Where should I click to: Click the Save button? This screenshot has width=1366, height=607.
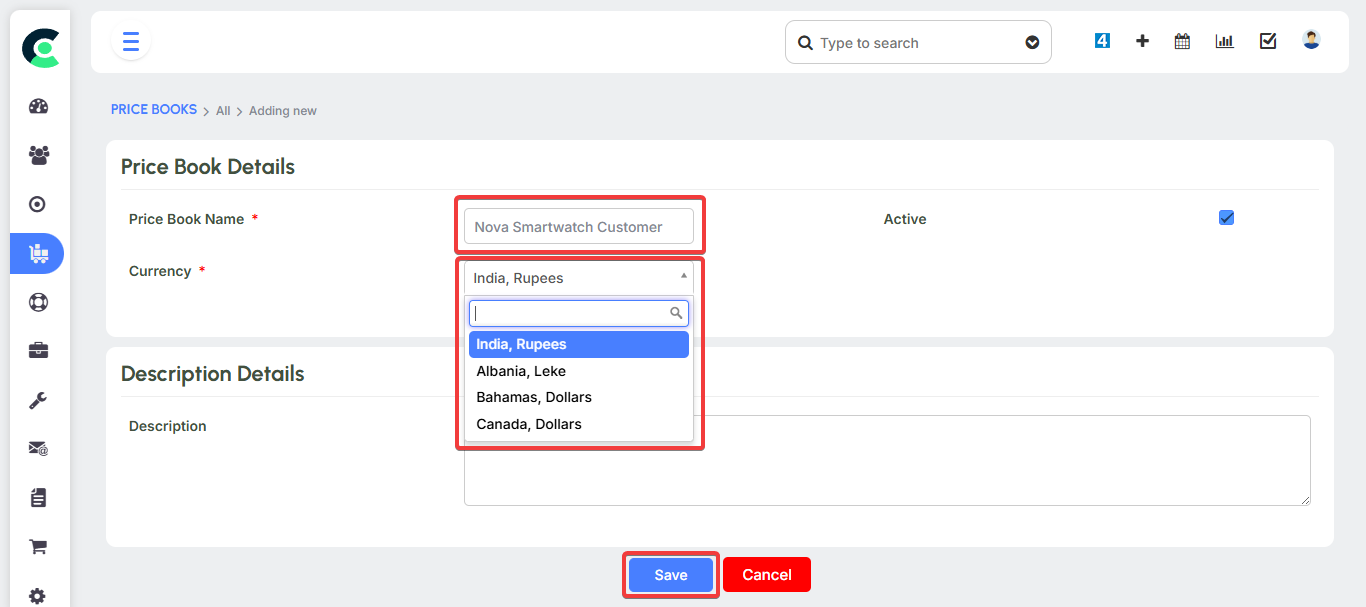point(670,575)
